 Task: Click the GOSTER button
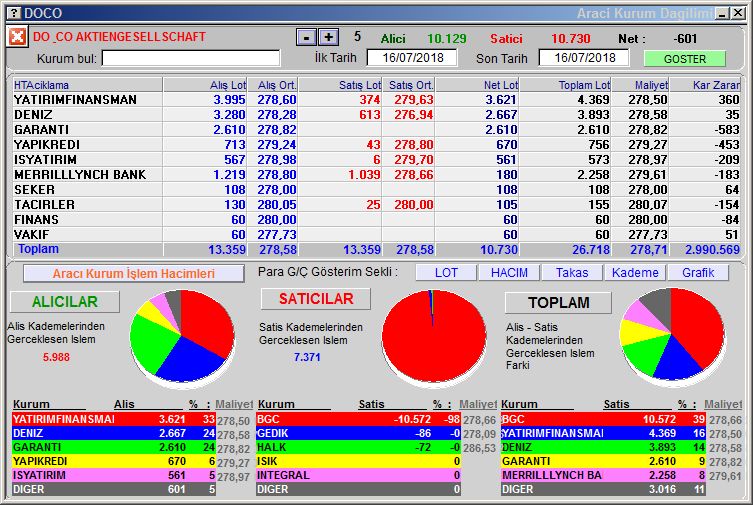(685, 59)
